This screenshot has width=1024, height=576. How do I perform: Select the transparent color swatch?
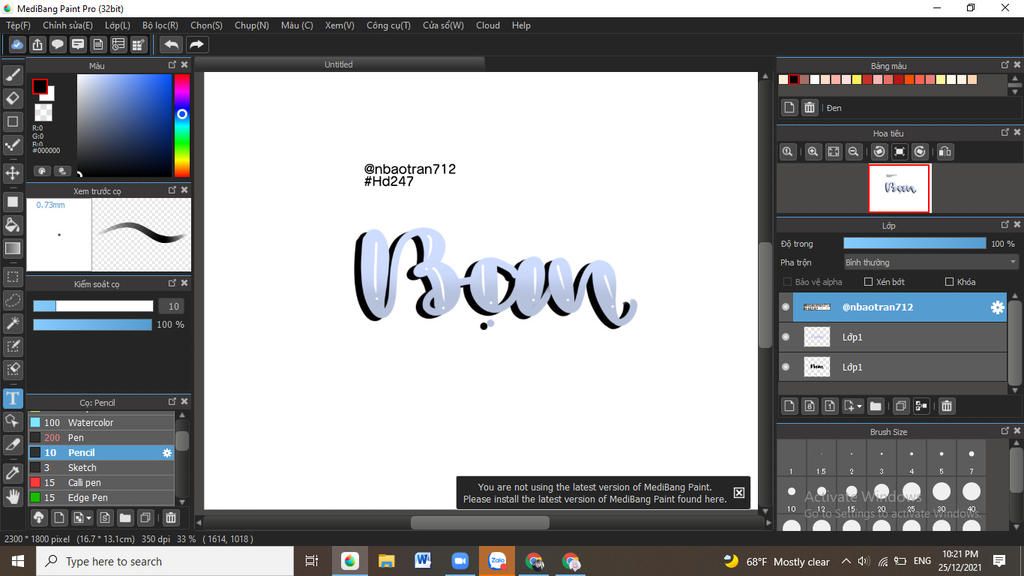click(43, 113)
